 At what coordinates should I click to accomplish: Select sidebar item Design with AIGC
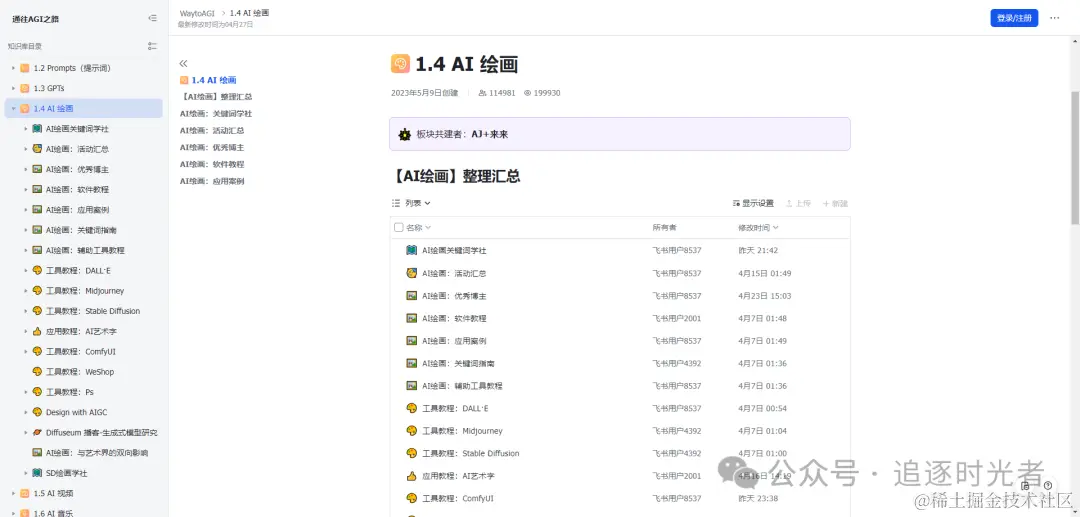[76, 412]
